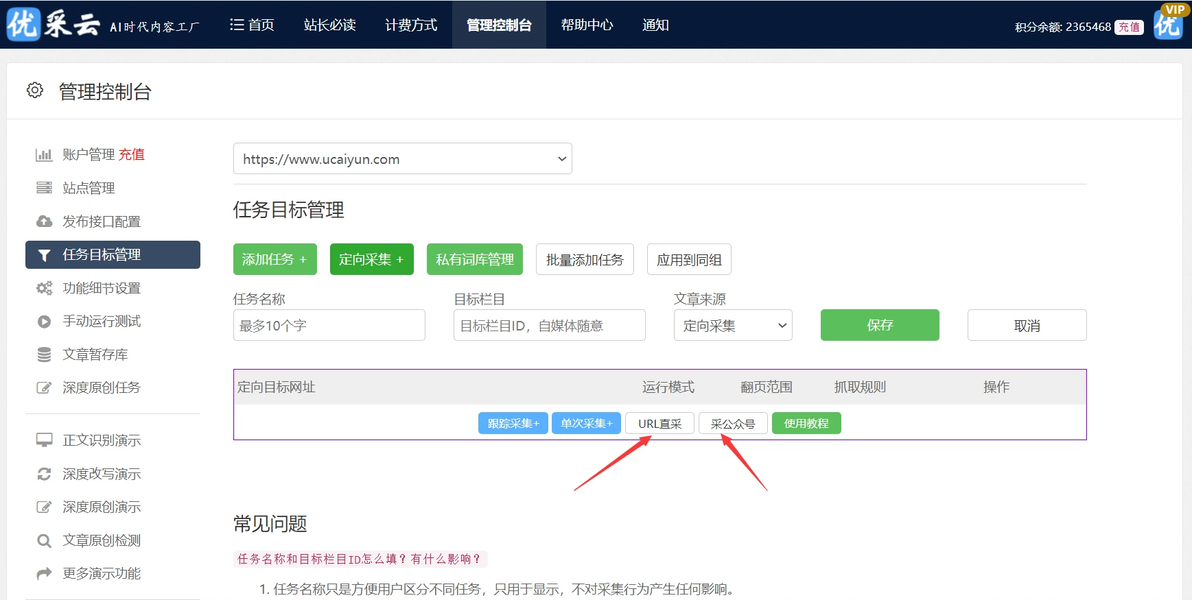Click the gears icon beside 功能细节设置
Screen dimensions: 1192x600
44,288
